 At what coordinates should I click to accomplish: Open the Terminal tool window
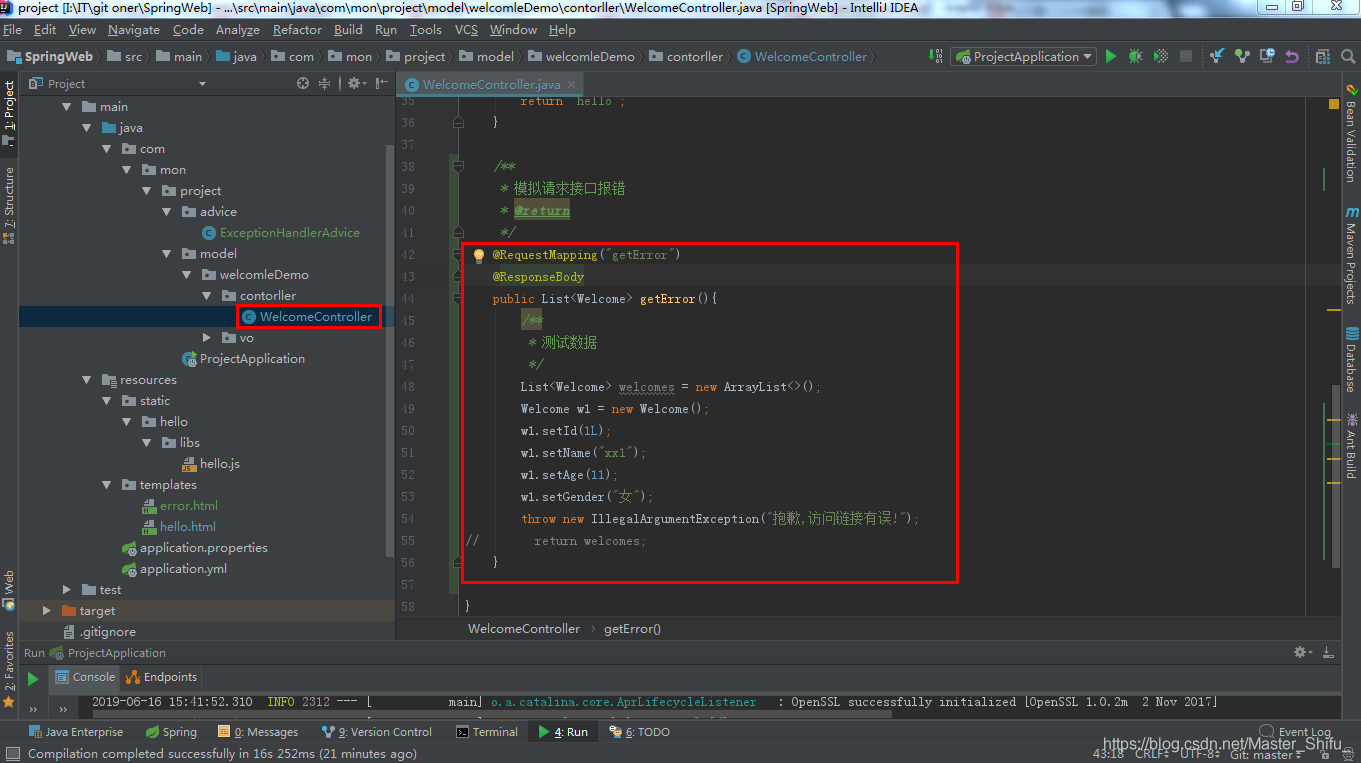487,732
